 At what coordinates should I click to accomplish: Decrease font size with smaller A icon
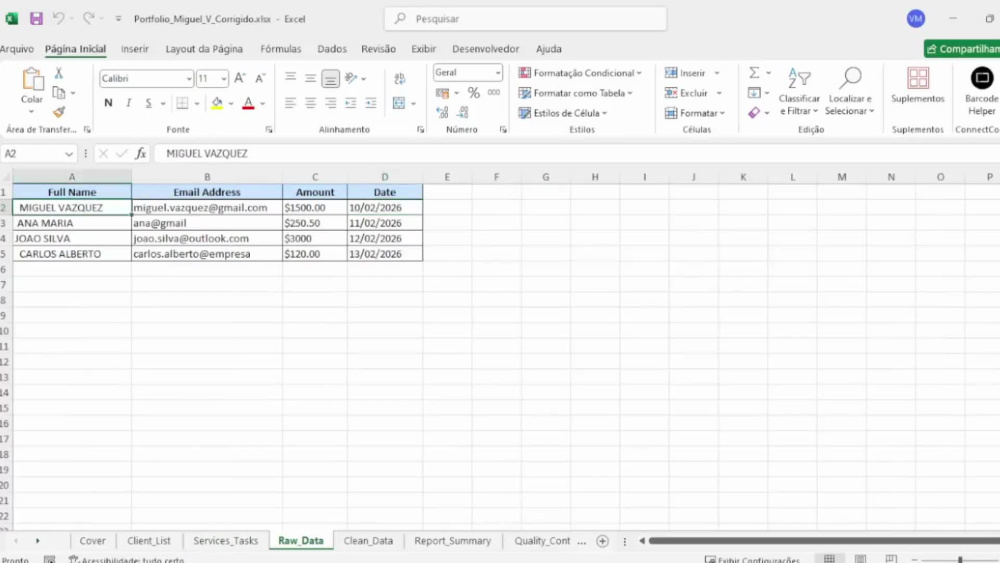coord(260,78)
